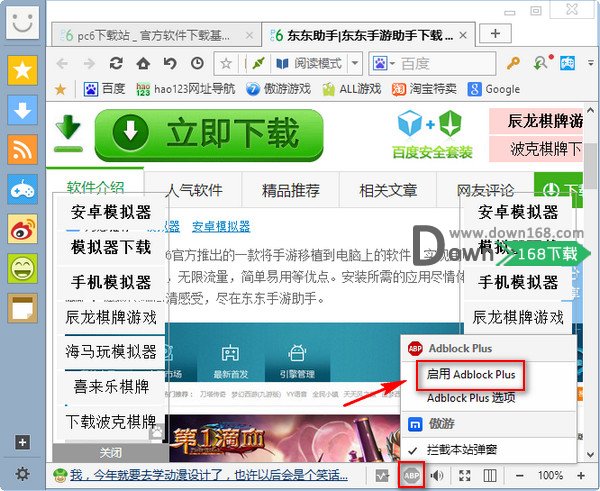The image size is (600, 491).
Task: Click 海马玩模拟器 in left ad panel
Action: 111,352
